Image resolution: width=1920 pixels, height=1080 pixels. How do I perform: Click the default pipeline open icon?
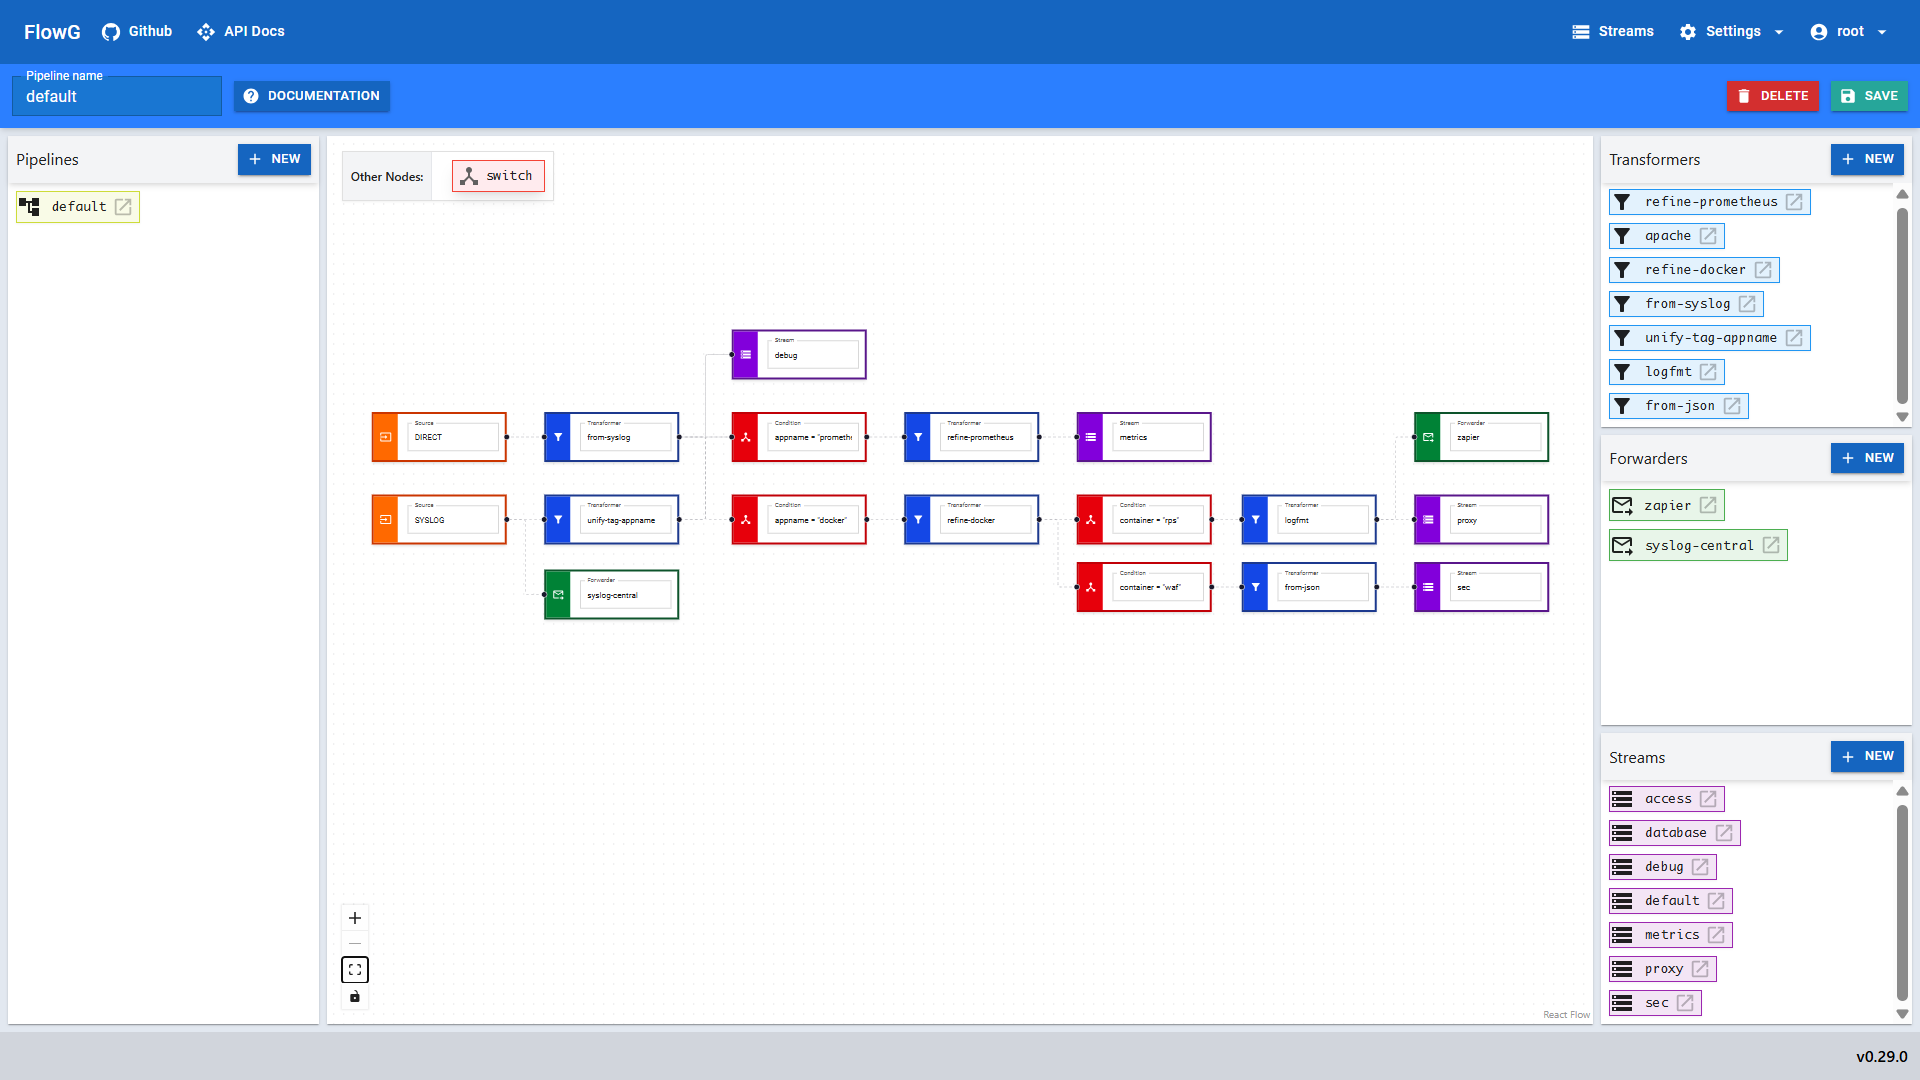[123, 207]
